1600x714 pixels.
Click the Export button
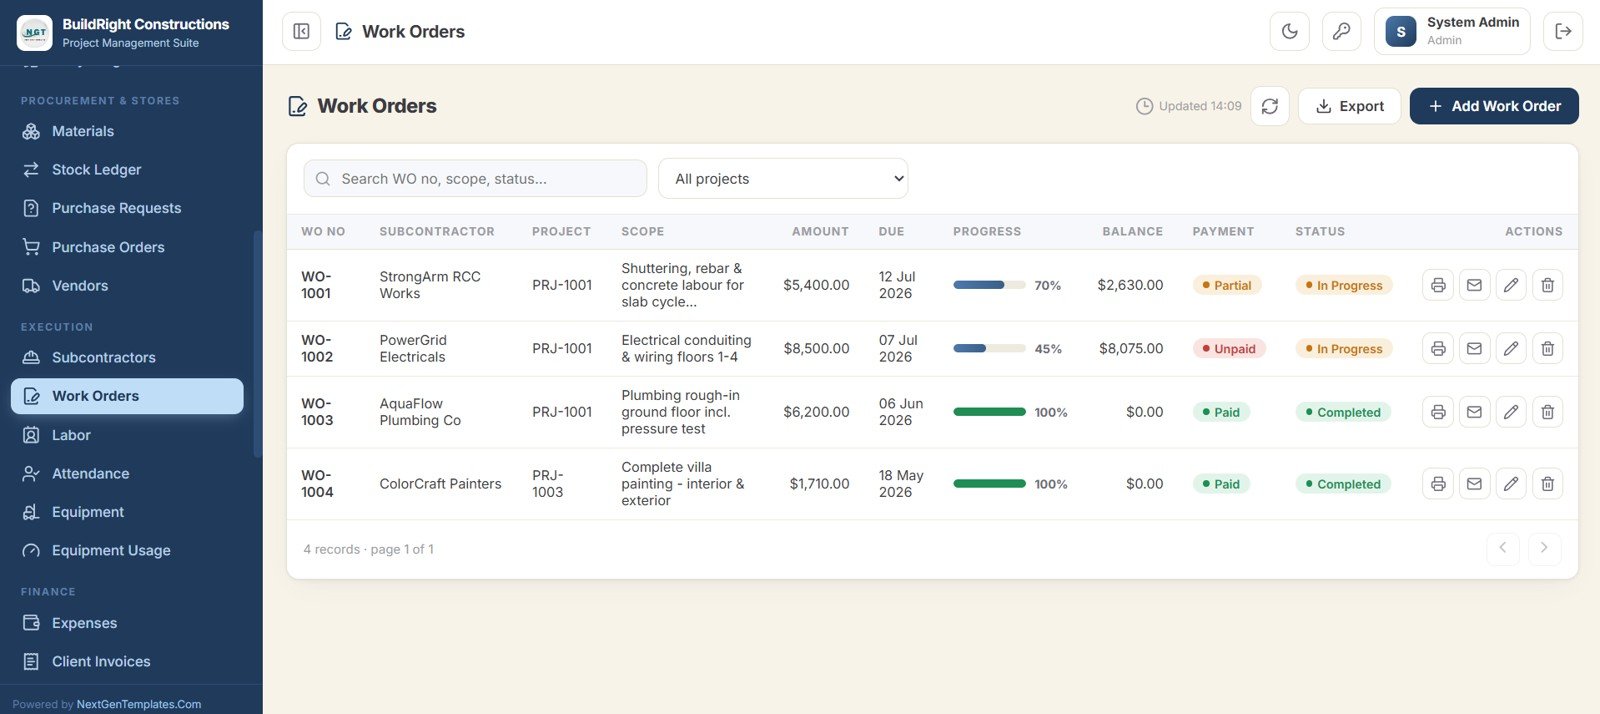(x=1349, y=106)
